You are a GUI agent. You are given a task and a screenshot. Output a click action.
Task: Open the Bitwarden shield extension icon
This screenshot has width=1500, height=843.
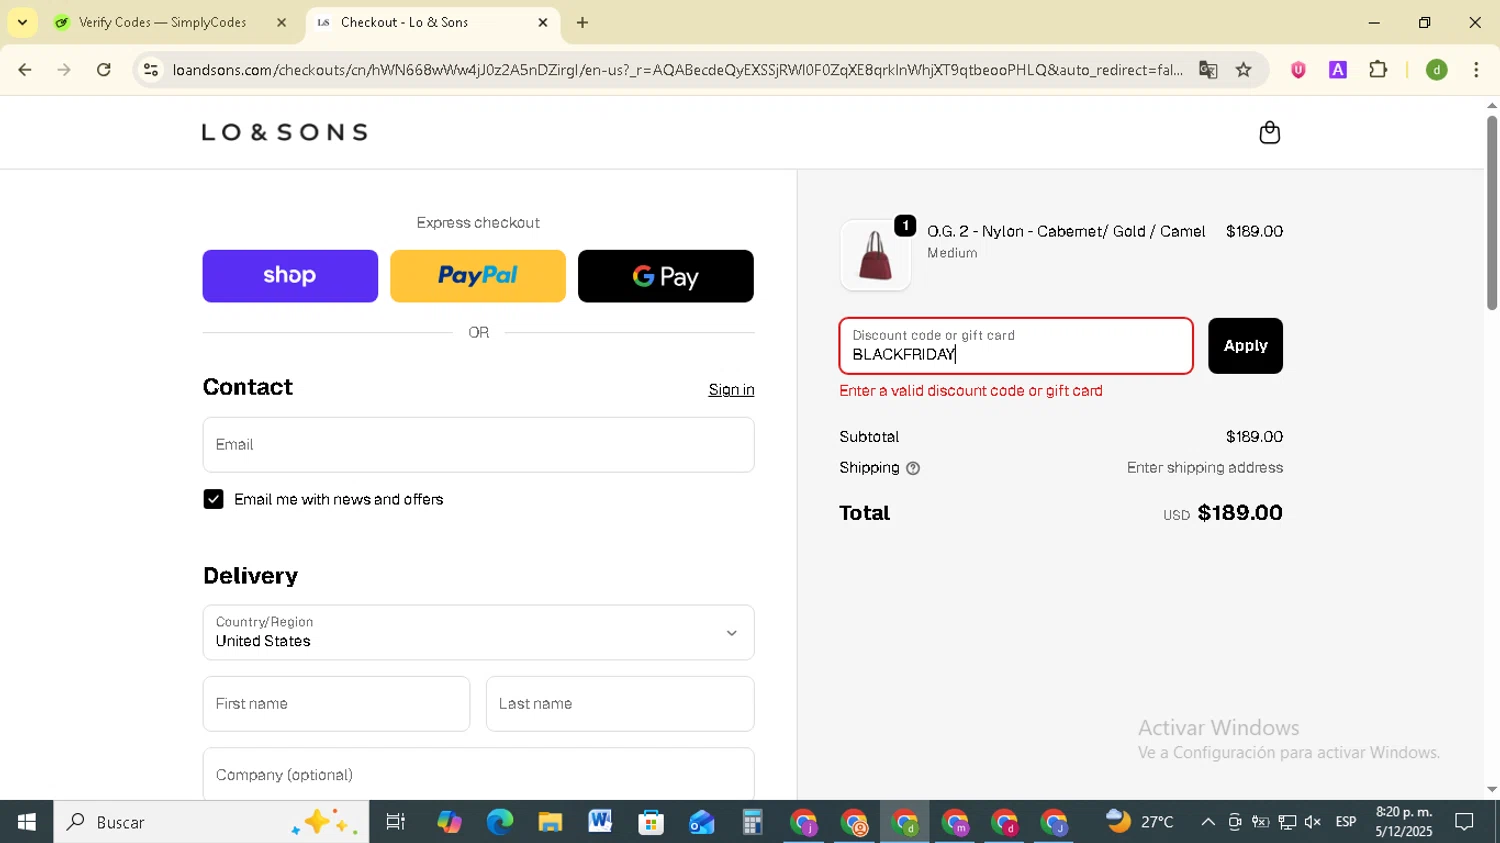point(1298,70)
